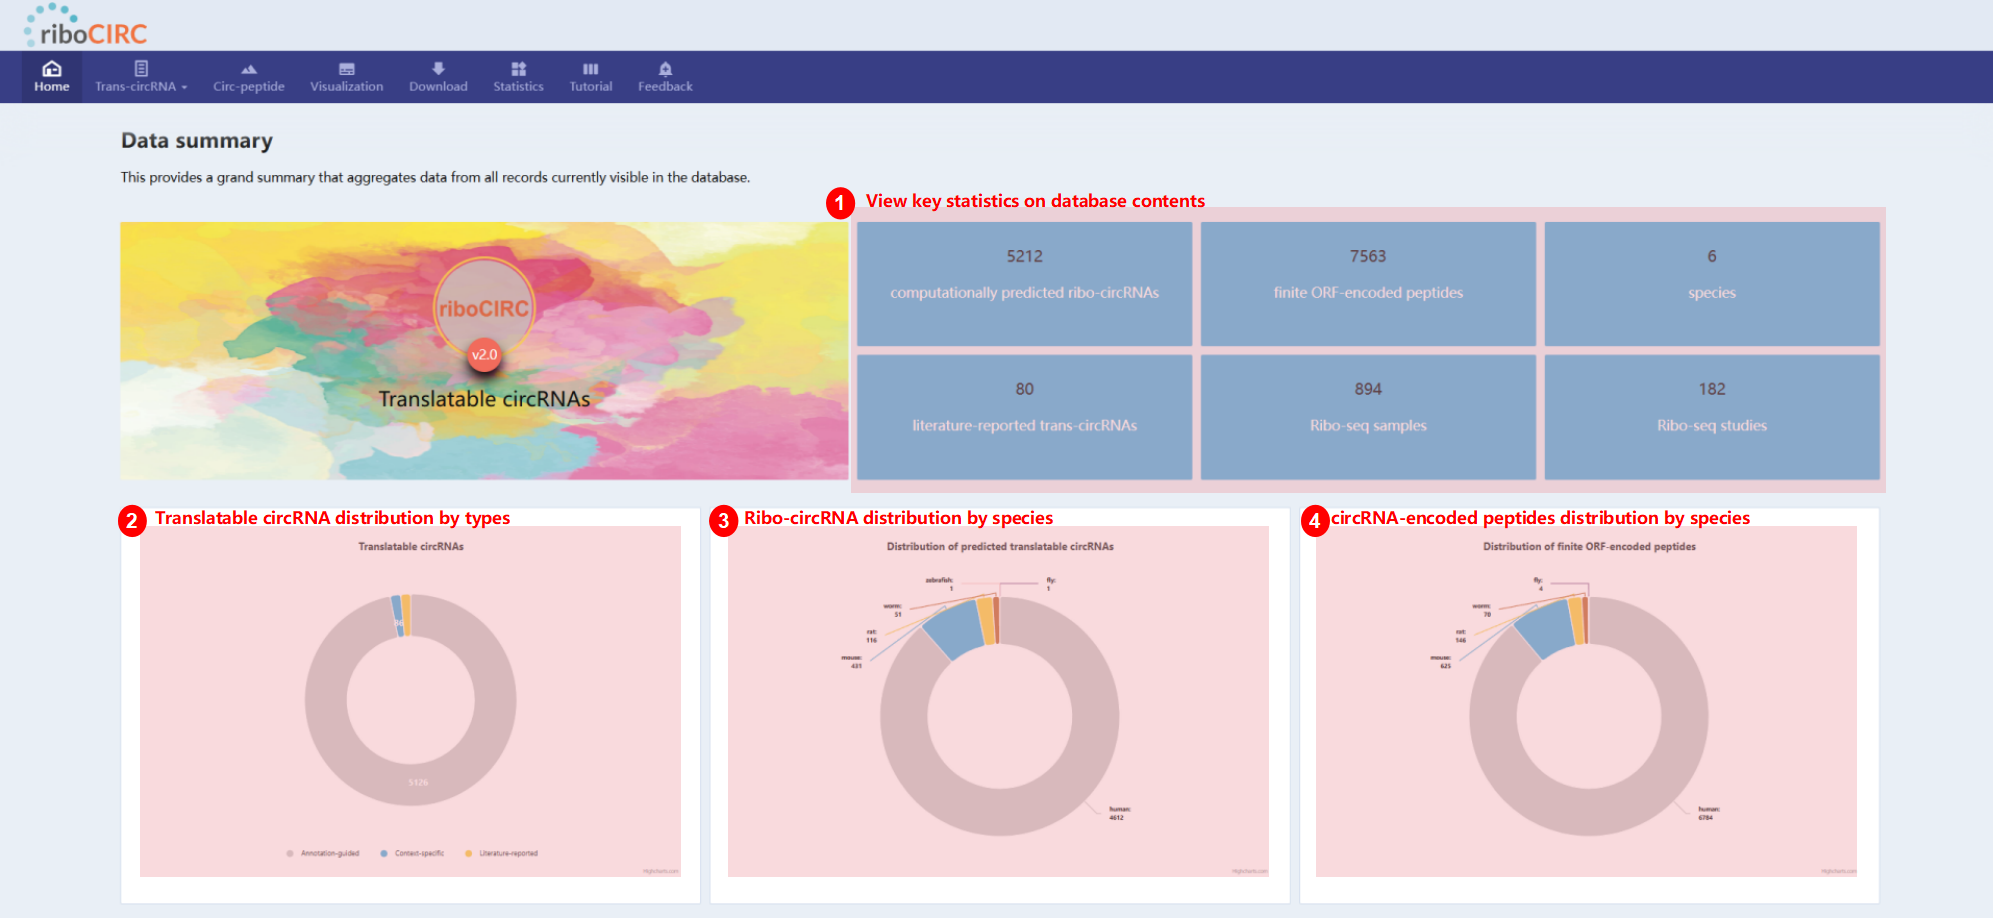Click the 5212 predicted ribo-circRNAs tile
This screenshot has height=918, width=1993.
1024,283
